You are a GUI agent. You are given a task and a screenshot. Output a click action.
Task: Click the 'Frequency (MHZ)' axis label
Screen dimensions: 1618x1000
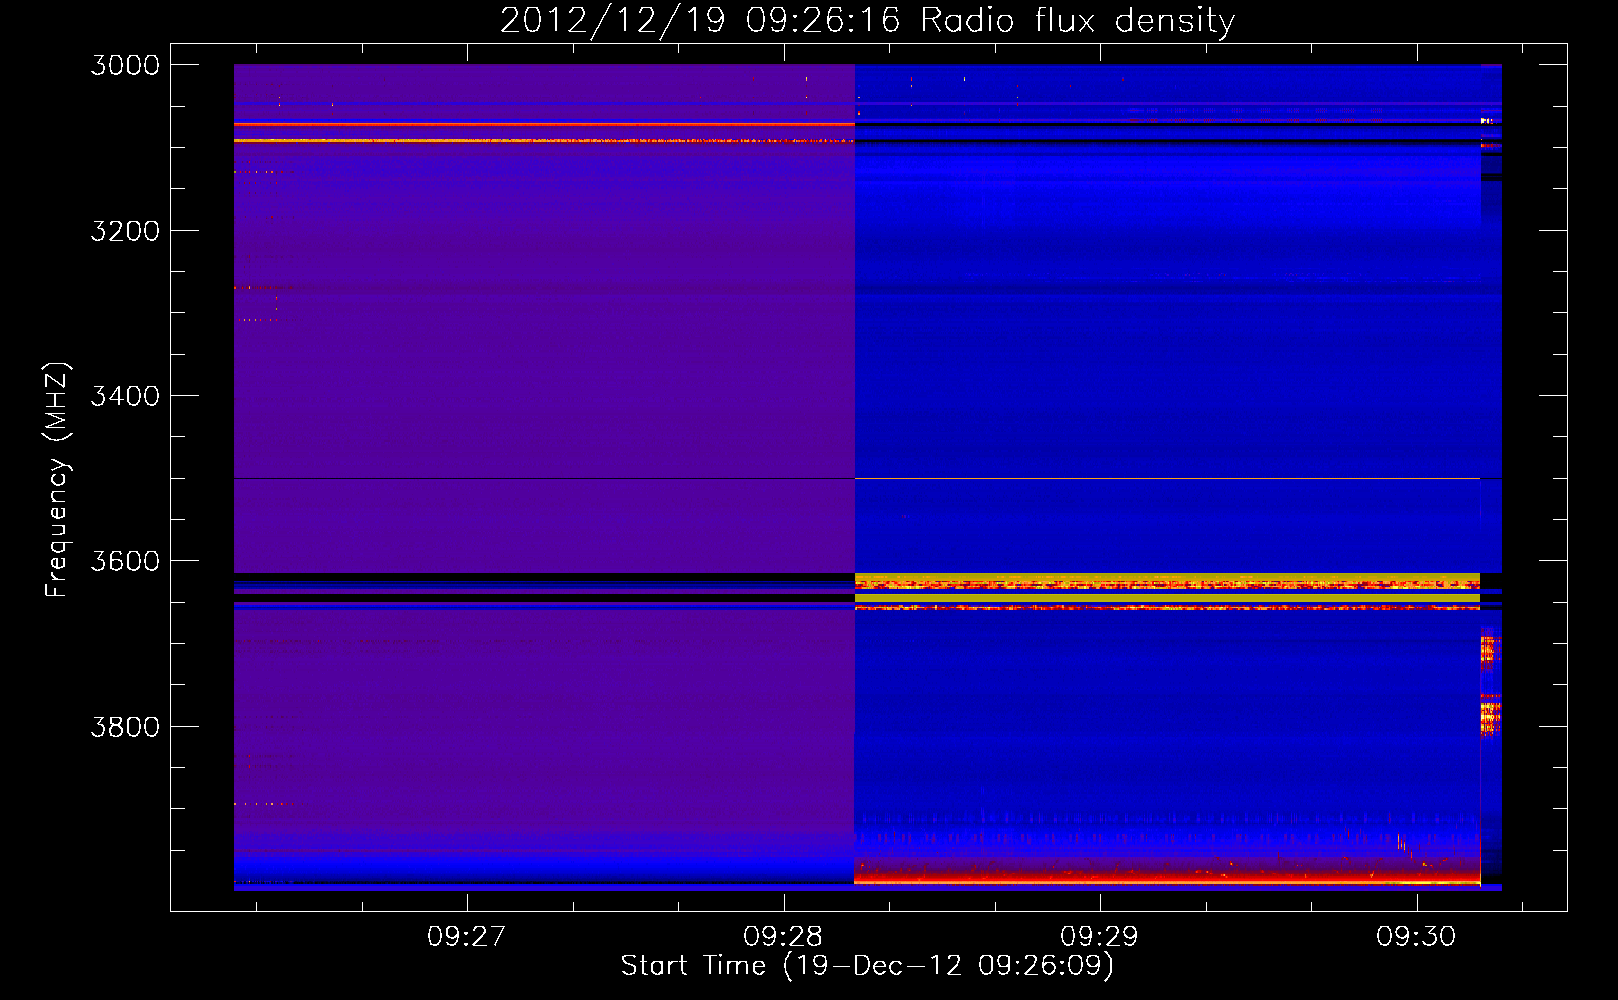point(57,480)
